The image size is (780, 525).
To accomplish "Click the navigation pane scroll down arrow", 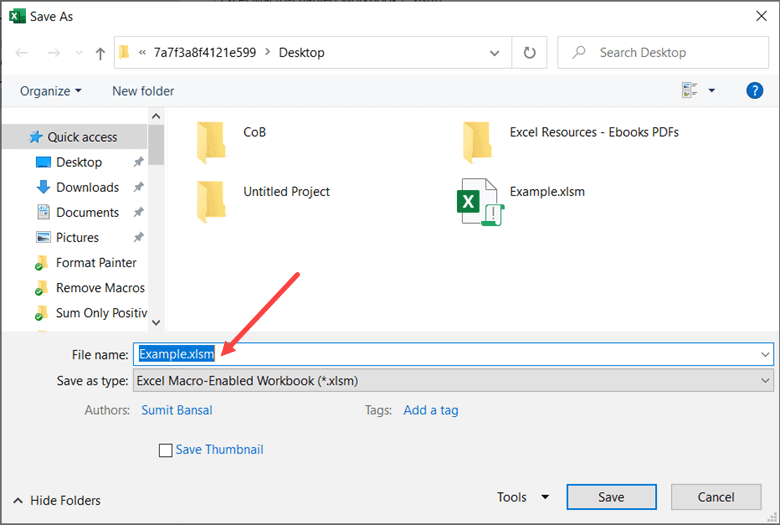I will point(156,322).
